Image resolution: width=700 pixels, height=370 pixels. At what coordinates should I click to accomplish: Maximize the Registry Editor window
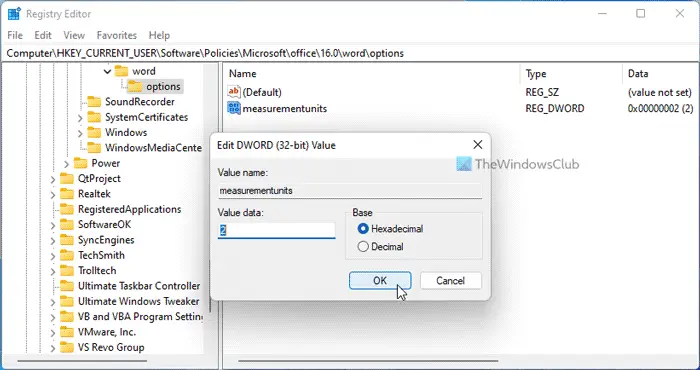click(640, 14)
